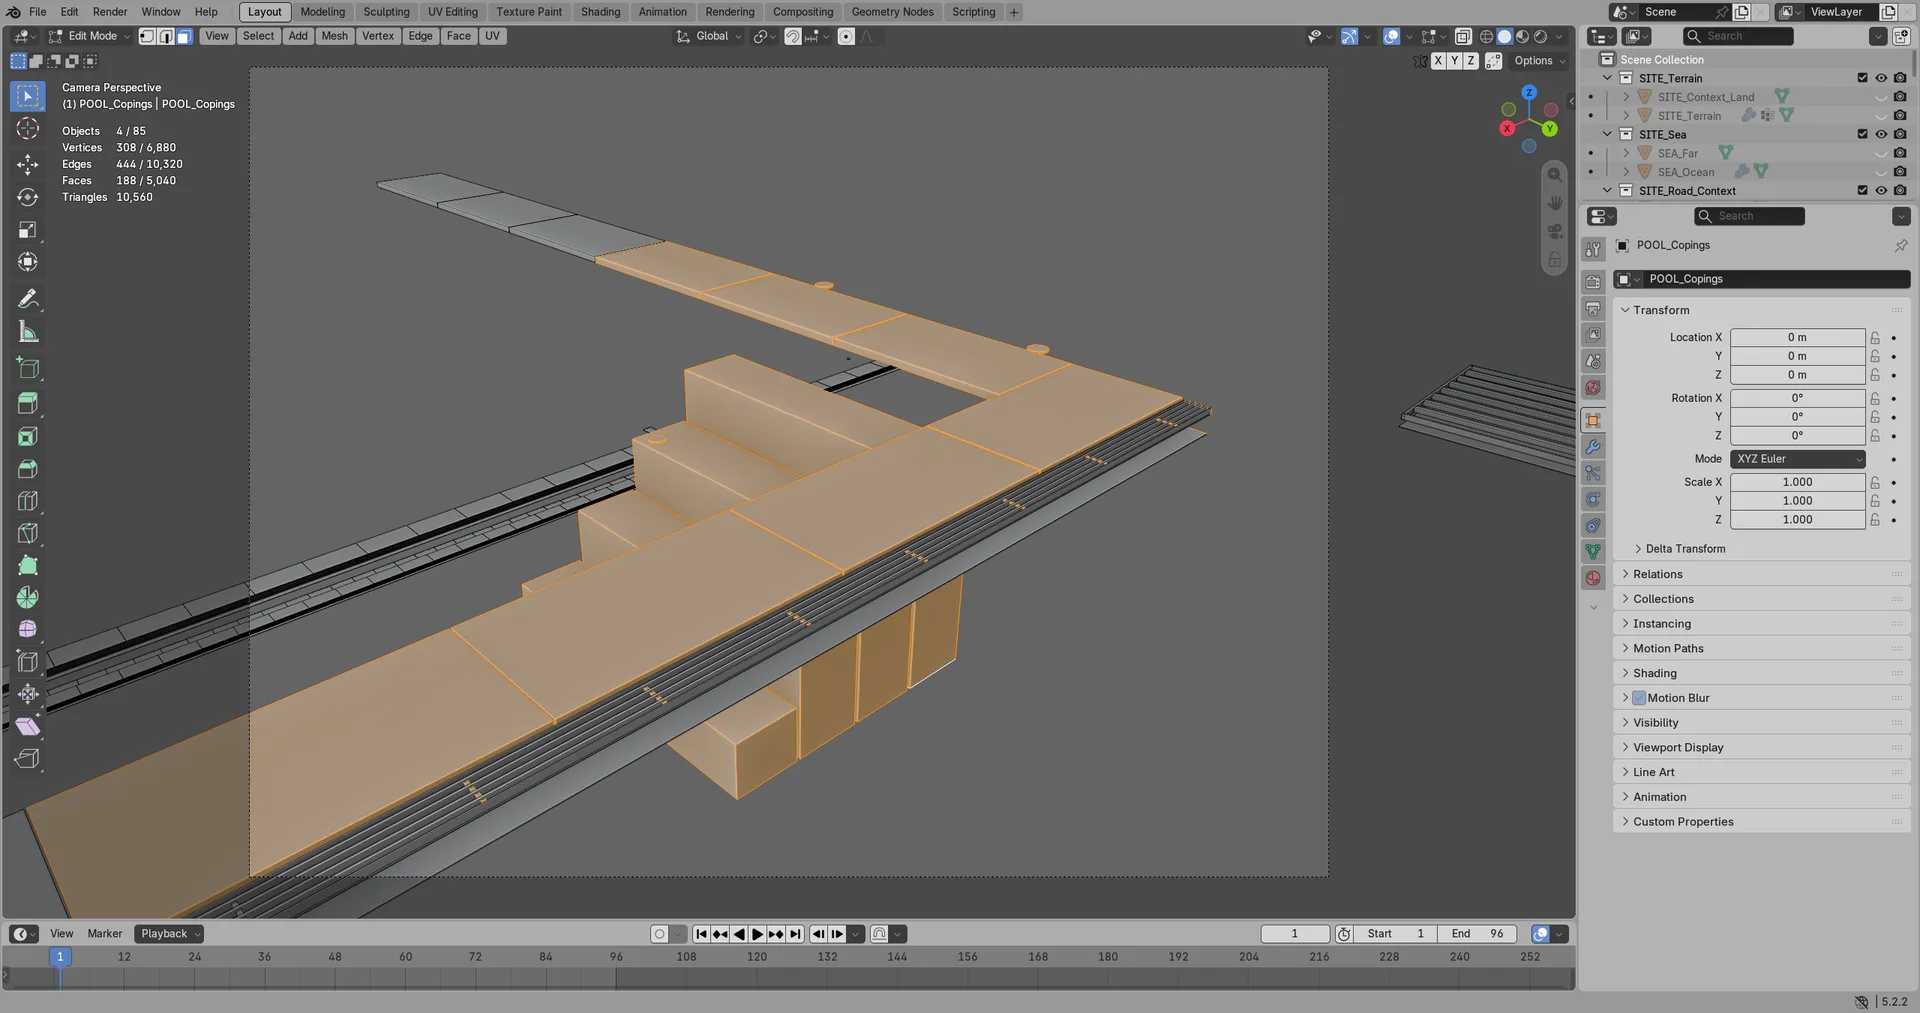The width and height of the screenshot is (1920, 1013).
Task: Toggle SITE_Terrain collection exclude checkbox
Action: pos(1862,78)
